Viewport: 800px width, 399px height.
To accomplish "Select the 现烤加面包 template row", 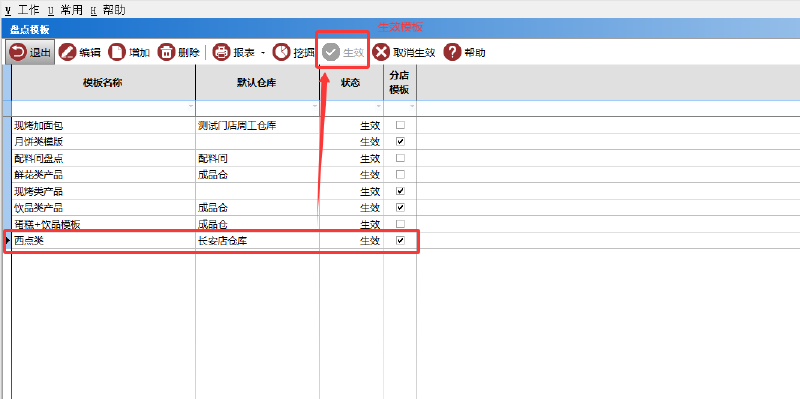I will click(214, 125).
